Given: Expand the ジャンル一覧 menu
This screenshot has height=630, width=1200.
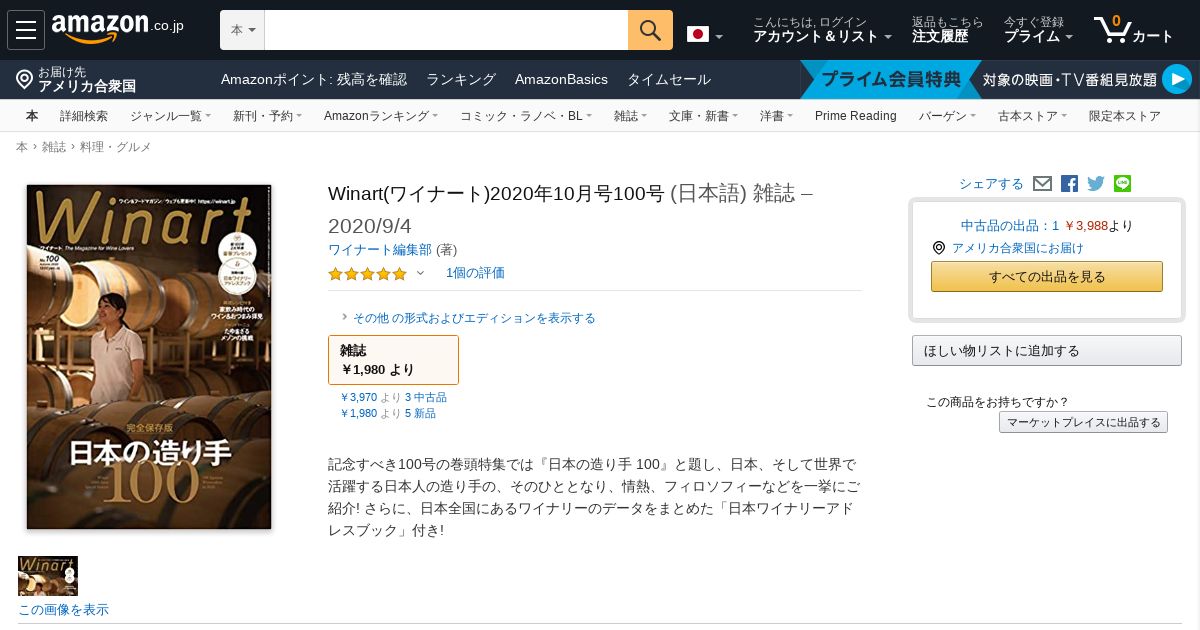Looking at the screenshot, I should click(170, 116).
